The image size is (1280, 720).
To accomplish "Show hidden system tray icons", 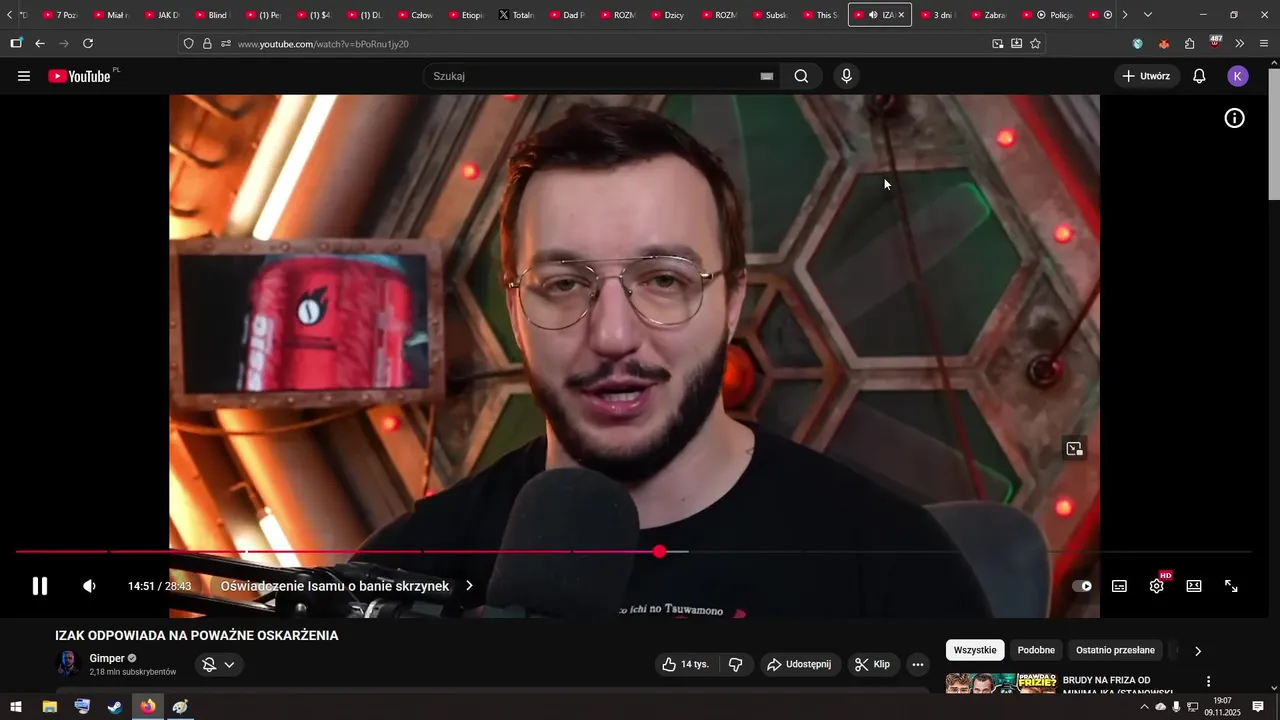I will pyautogui.click(x=1144, y=707).
